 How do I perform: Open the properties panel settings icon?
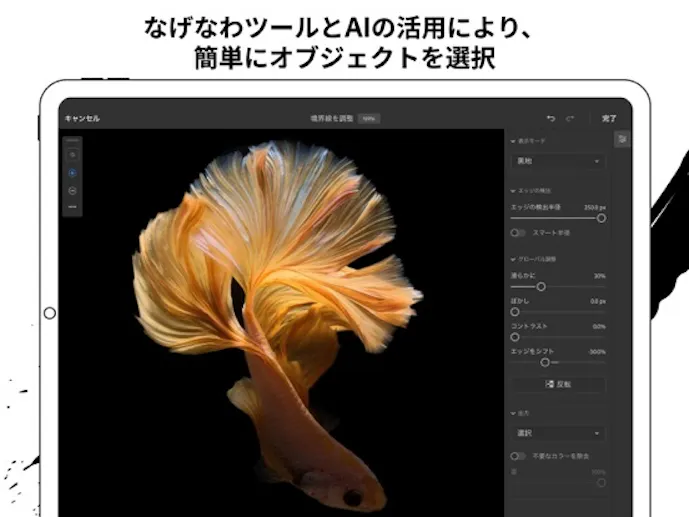pos(622,140)
